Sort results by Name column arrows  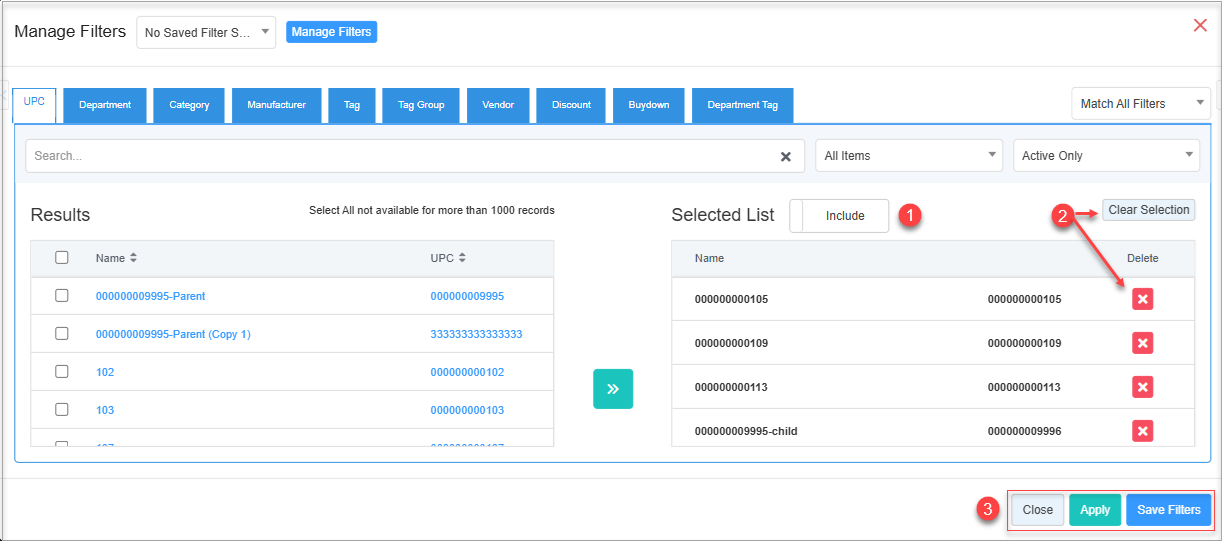point(133,258)
